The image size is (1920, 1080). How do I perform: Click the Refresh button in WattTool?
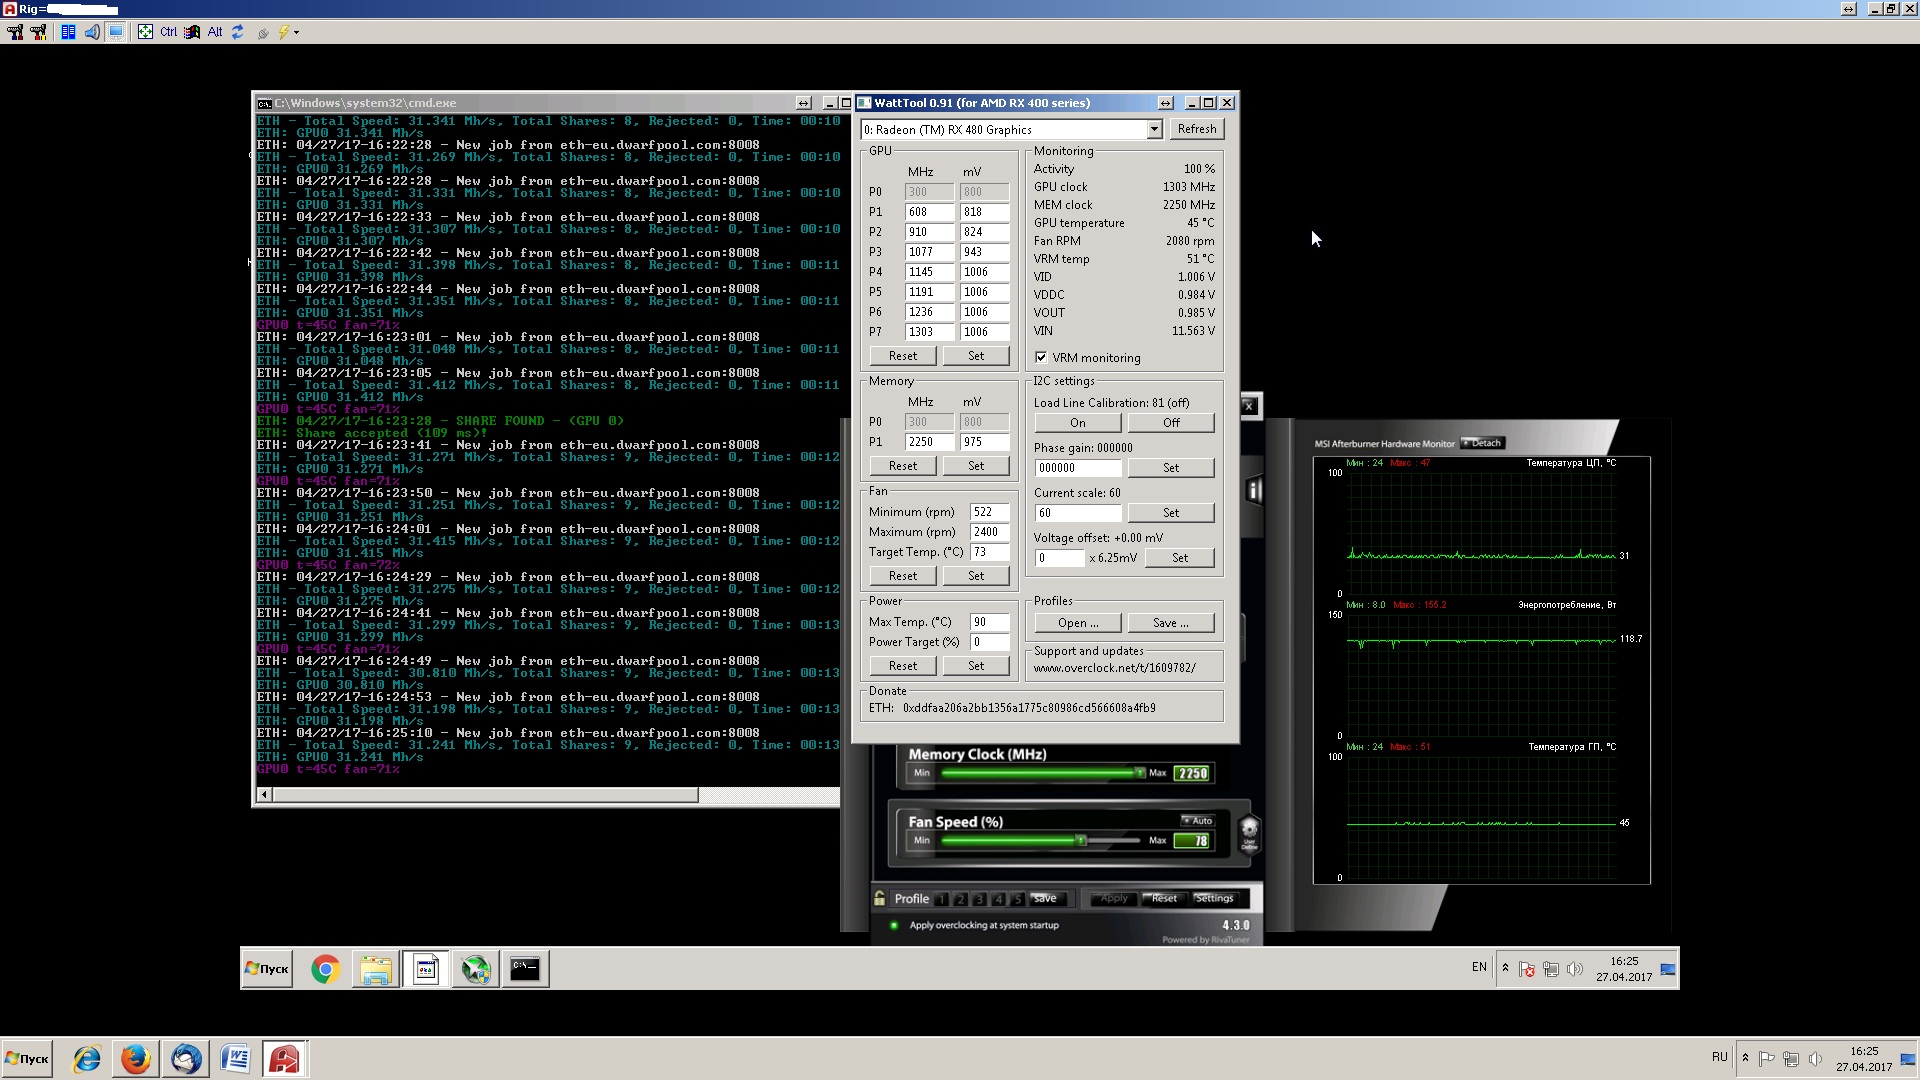pyautogui.click(x=1196, y=129)
